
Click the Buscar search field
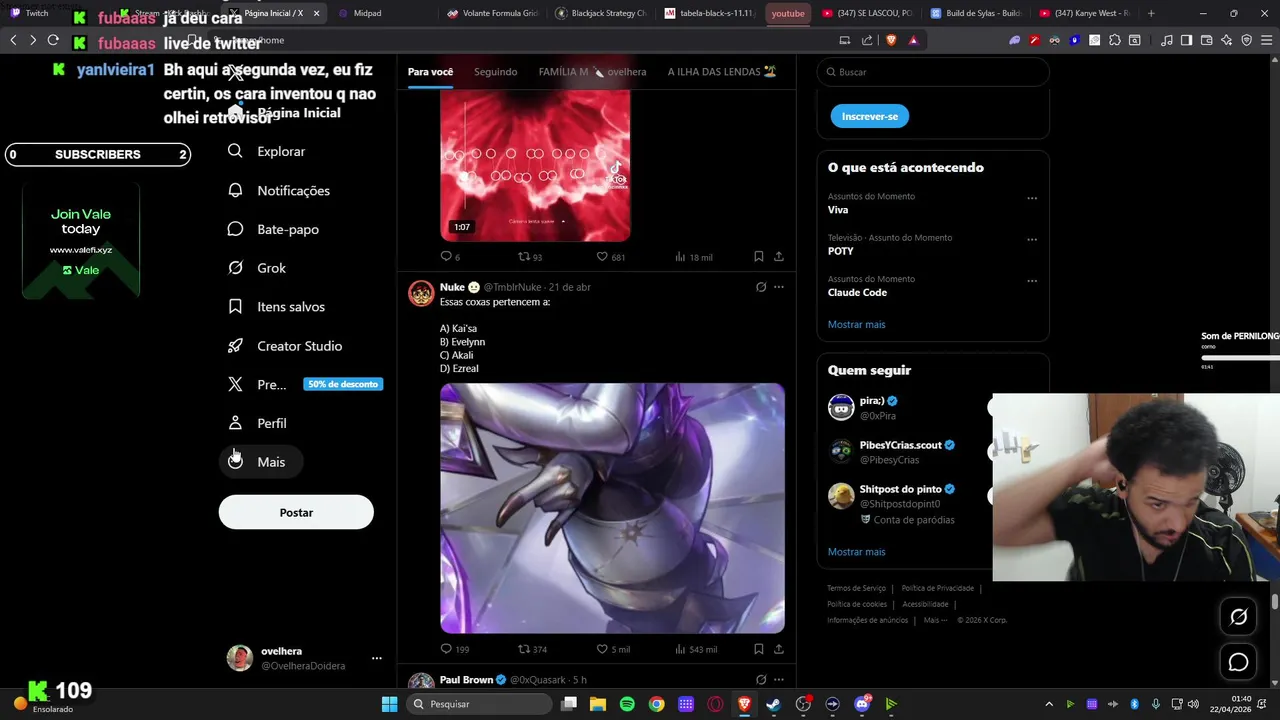(933, 72)
